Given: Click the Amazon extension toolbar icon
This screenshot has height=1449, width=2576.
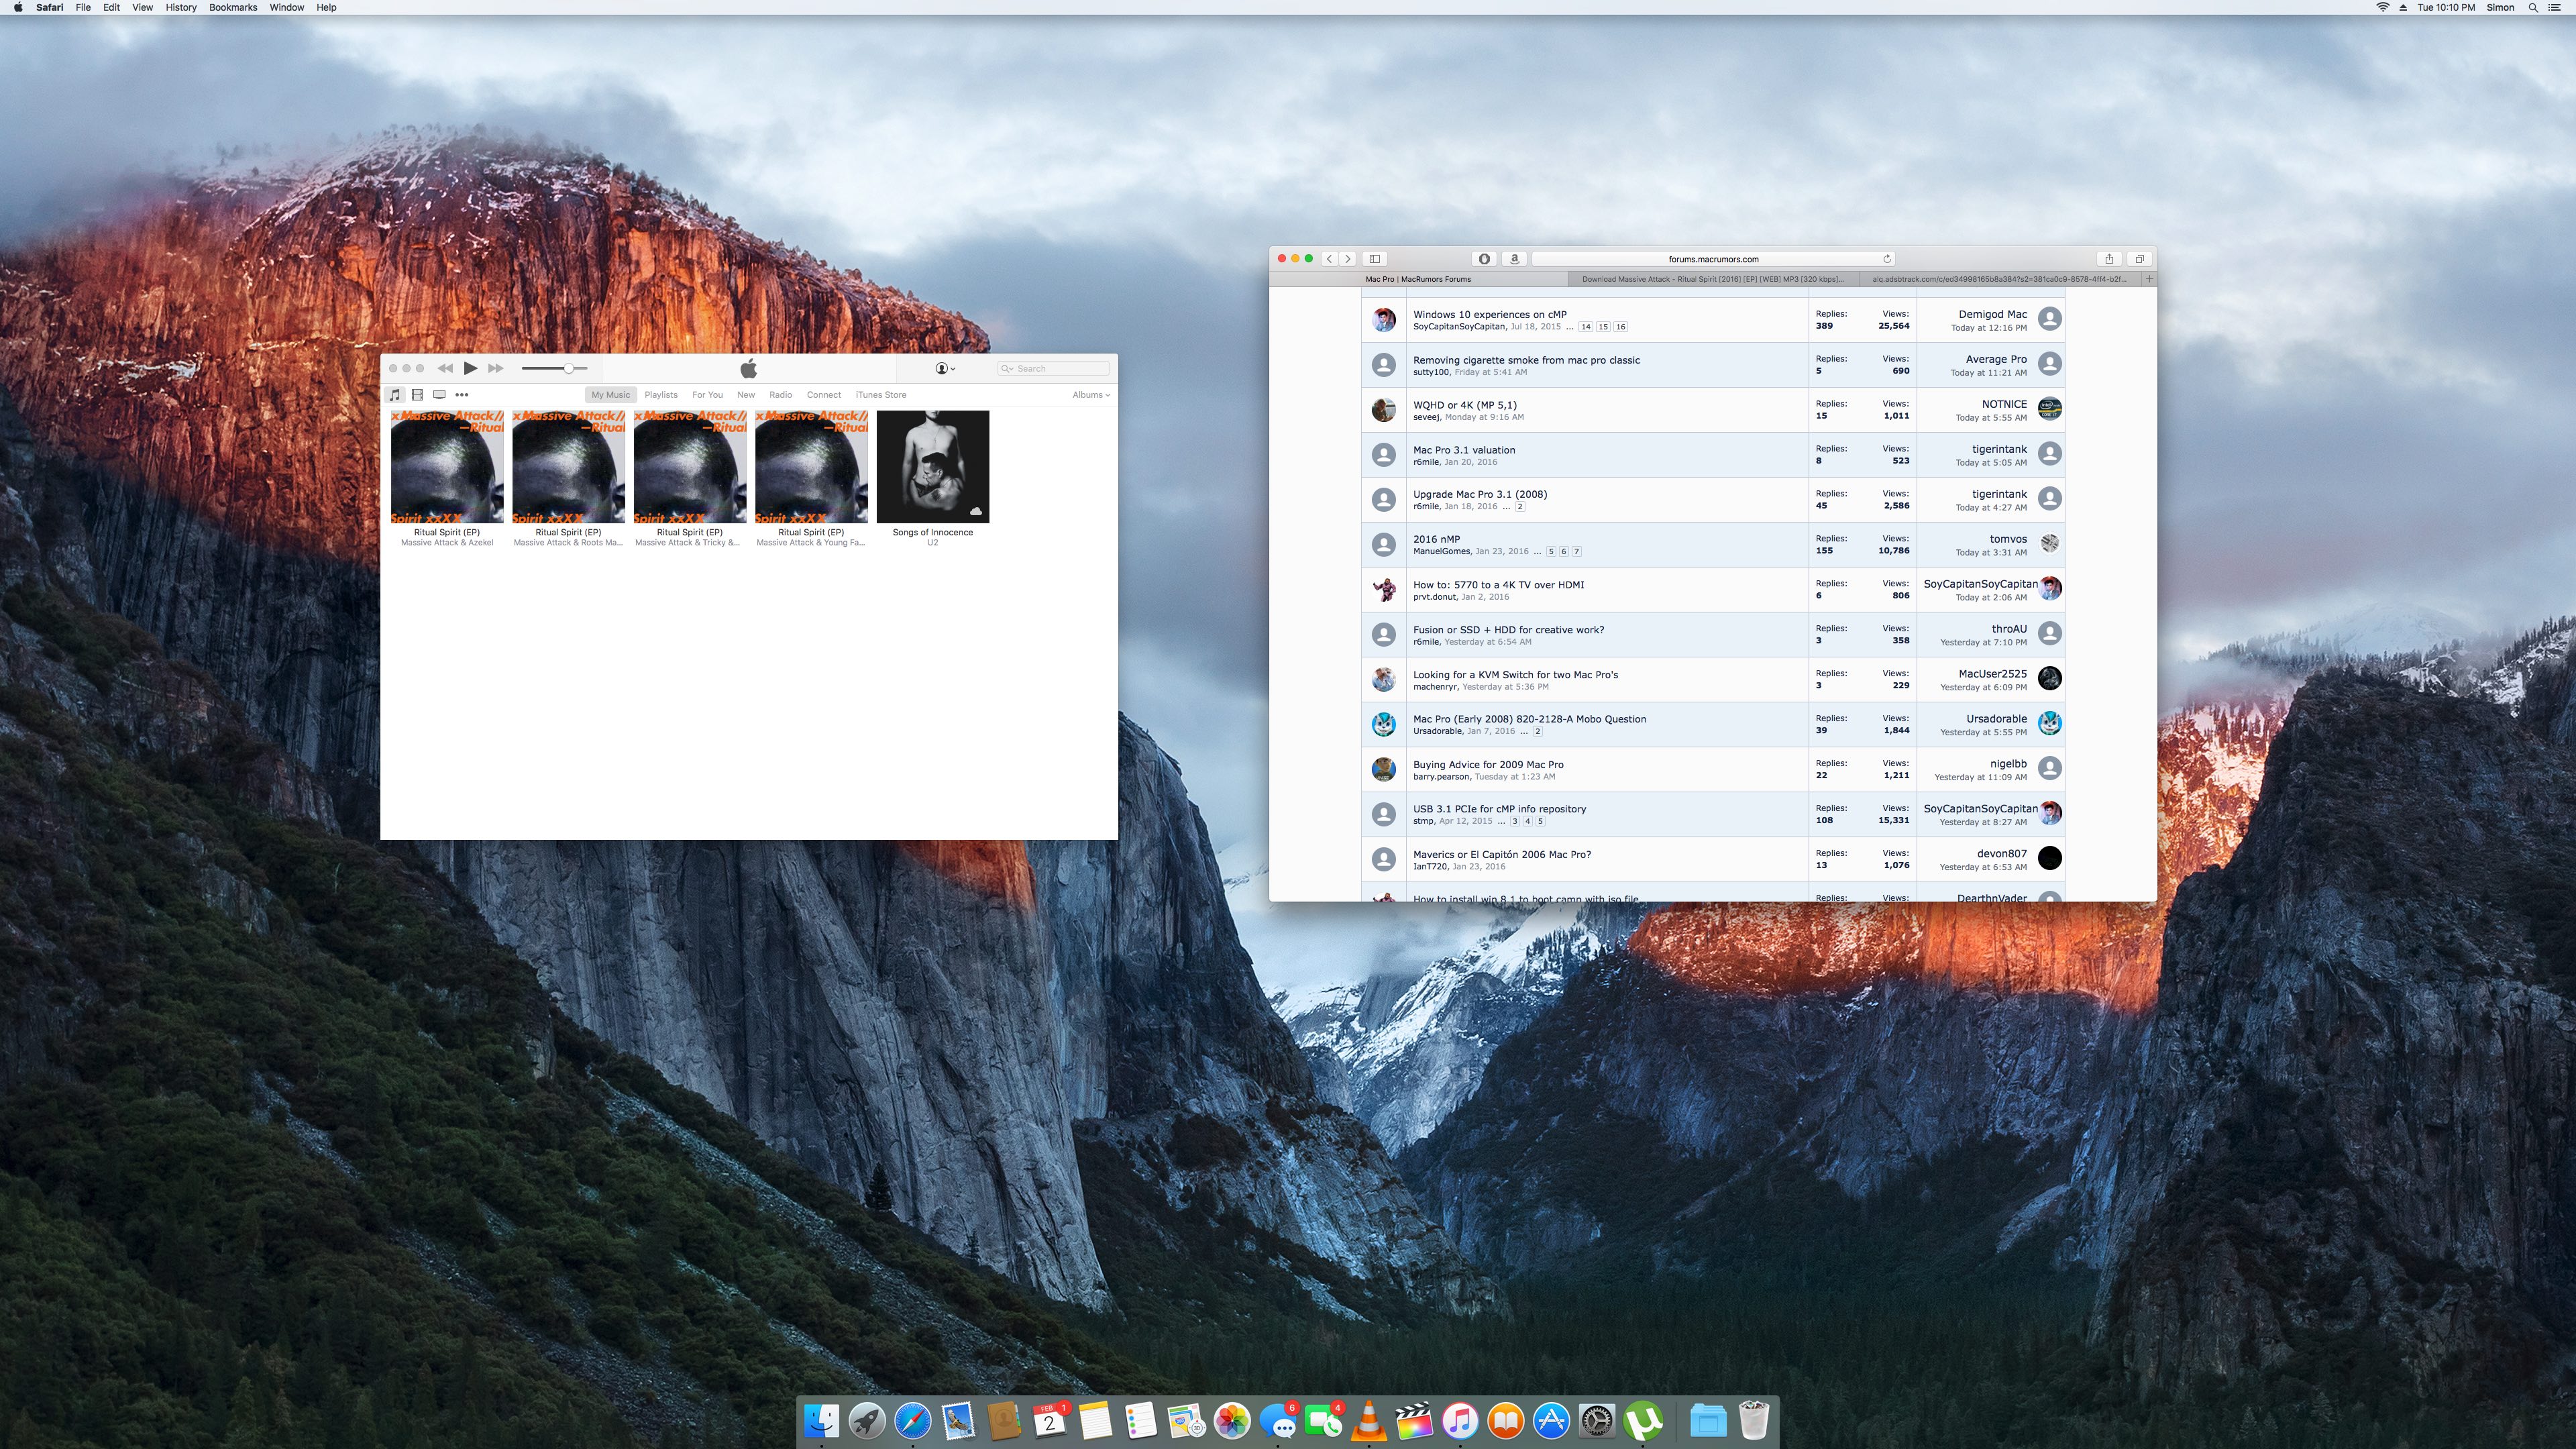Looking at the screenshot, I should [1514, 259].
